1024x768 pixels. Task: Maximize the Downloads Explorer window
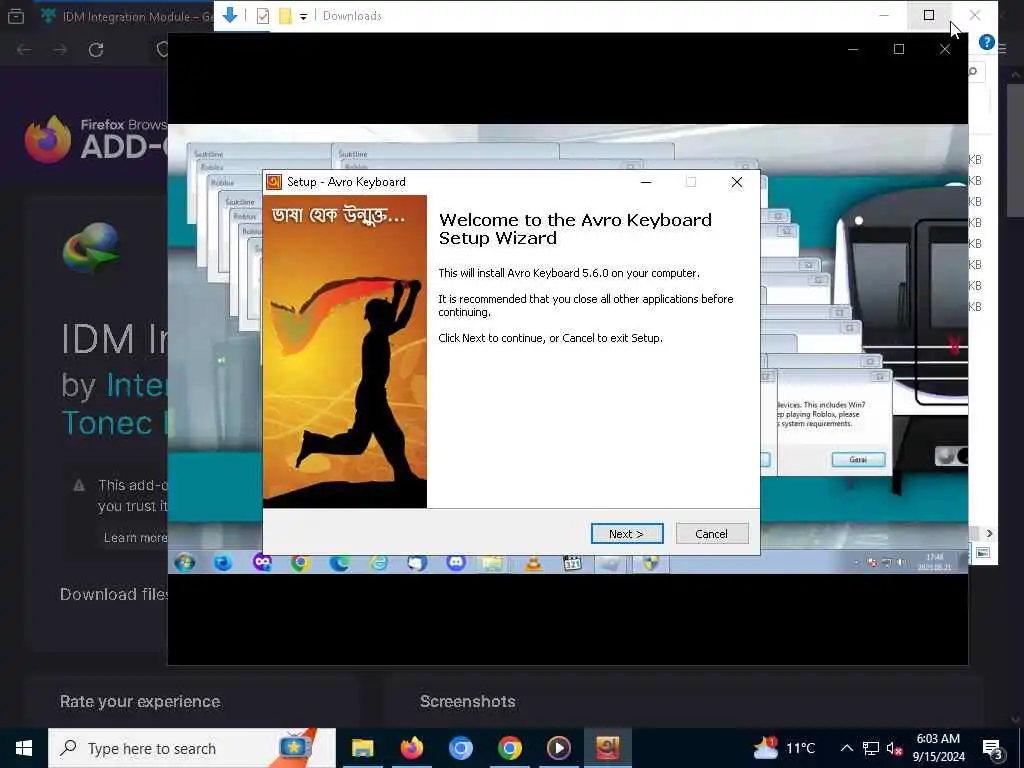[x=929, y=15]
